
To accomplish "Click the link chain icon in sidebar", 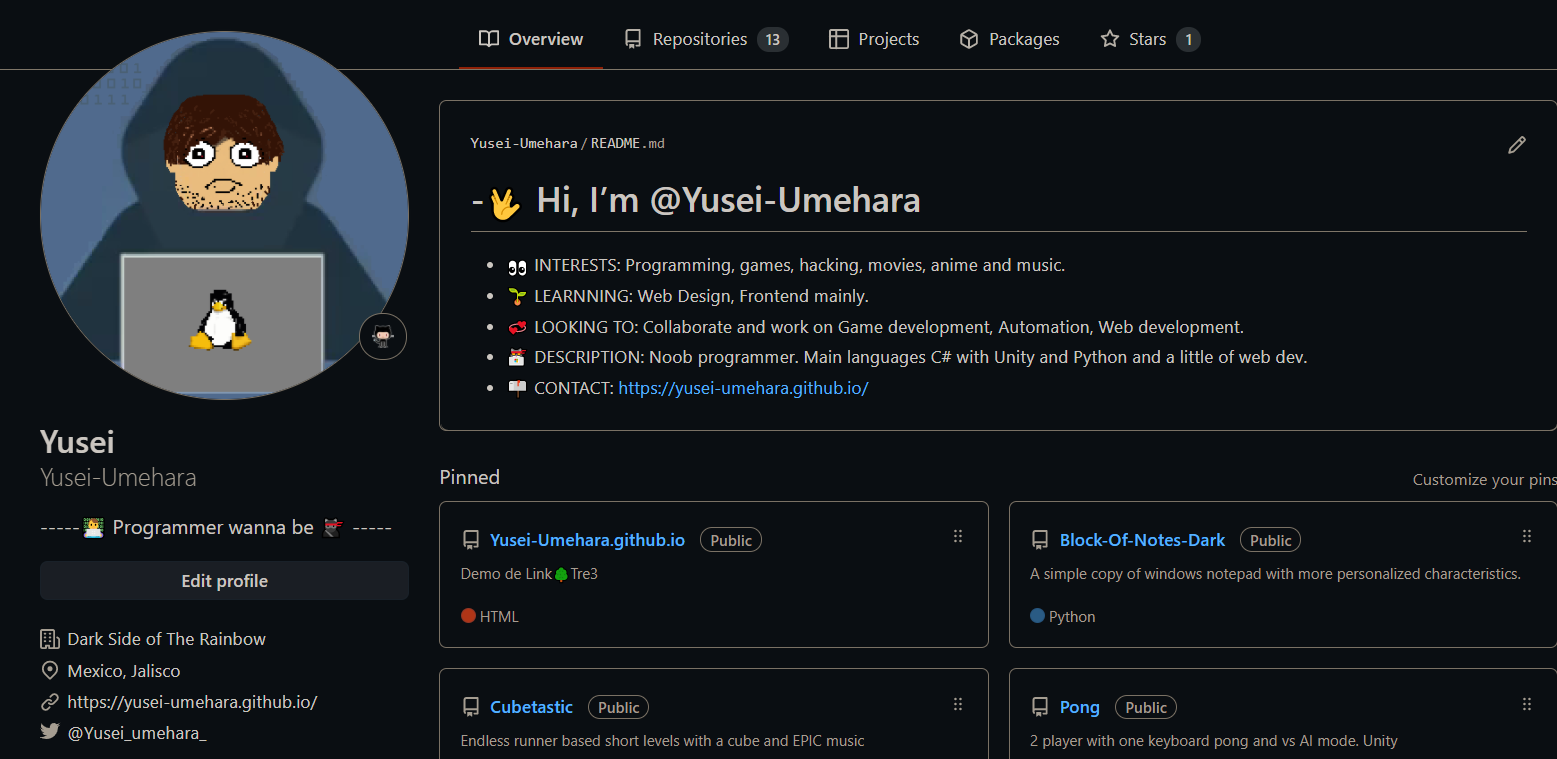I will coord(49,702).
